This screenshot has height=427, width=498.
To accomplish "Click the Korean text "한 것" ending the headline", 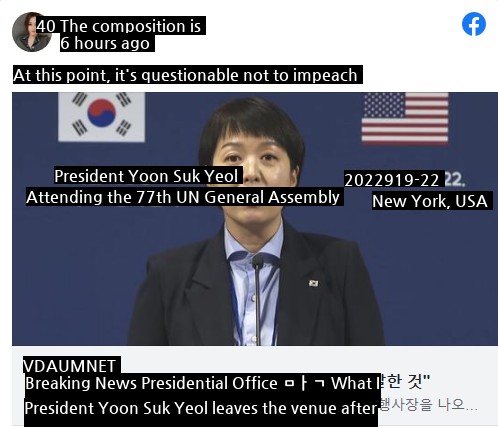I will coord(406,382).
